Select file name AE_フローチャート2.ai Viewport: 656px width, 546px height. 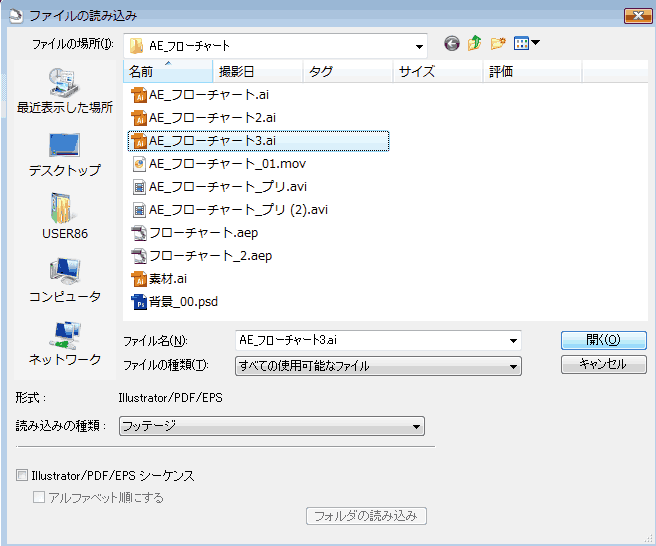click(x=212, y=118)
